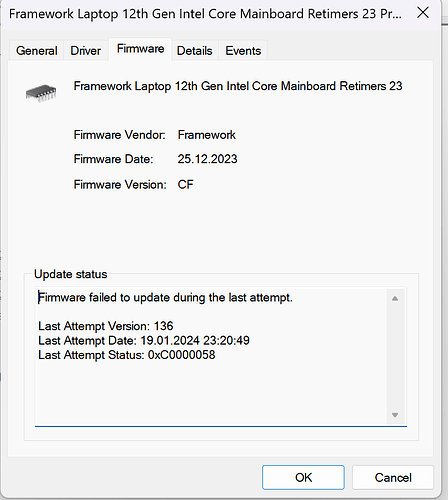Click the Firmware Date value 25.12.2023
Image resolution: width=448 pixels, height=500 pixels.
(x=207, y=159)
